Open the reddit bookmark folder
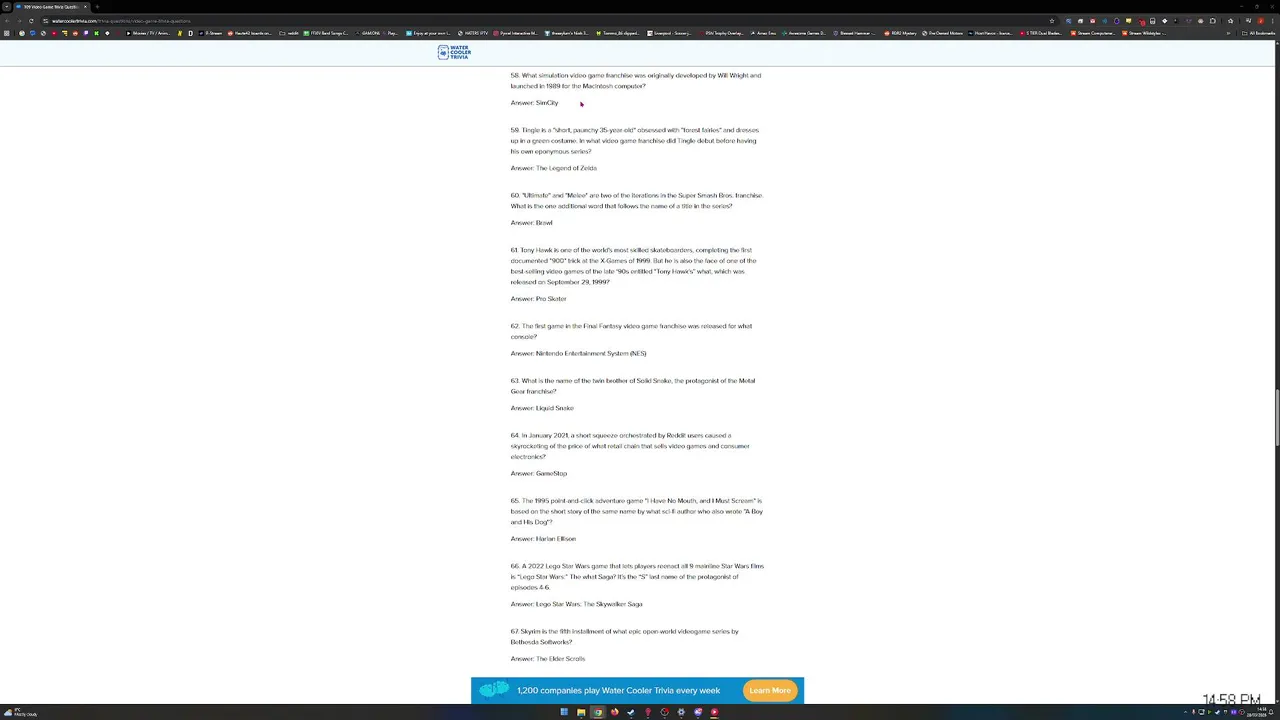The image size is (1280, 720). coord(289,33)
